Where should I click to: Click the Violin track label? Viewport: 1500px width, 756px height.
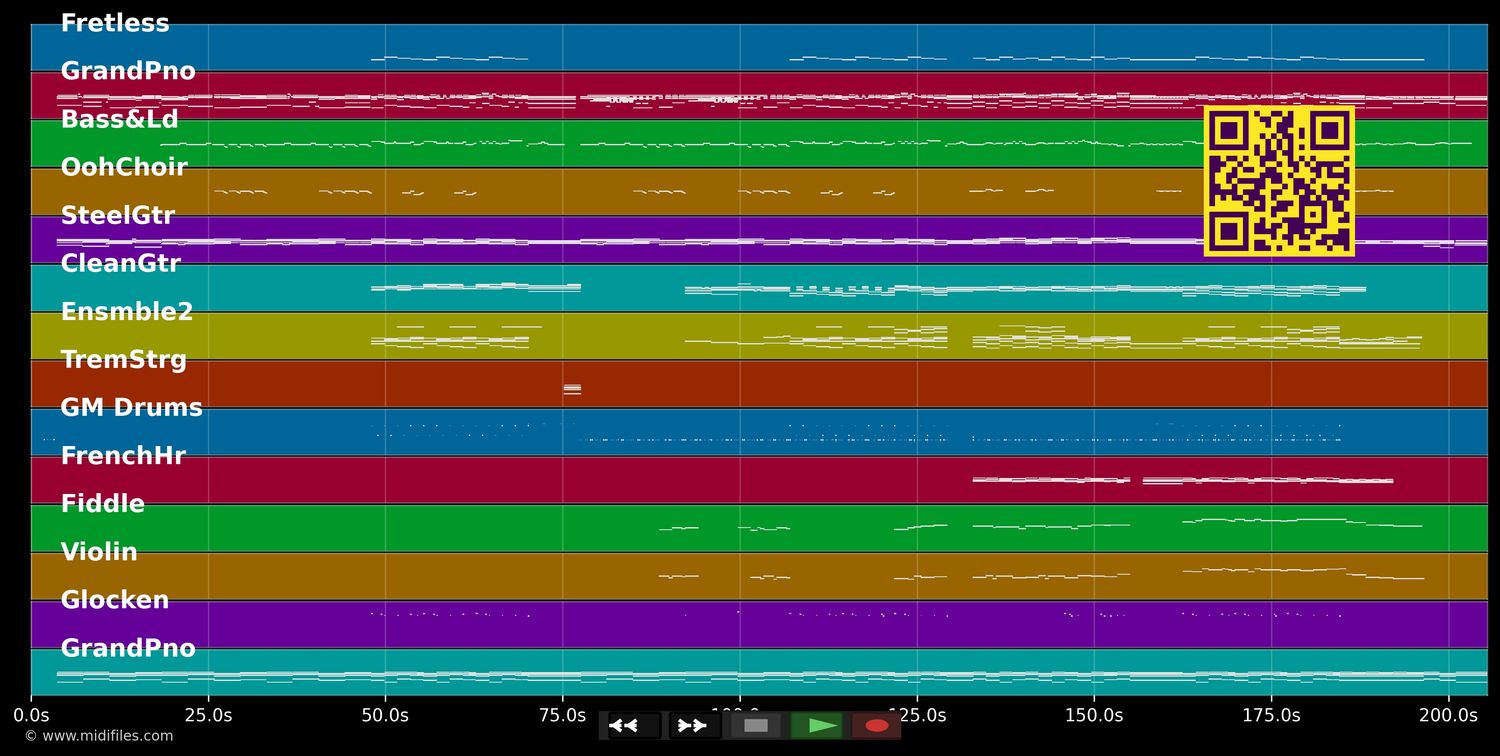[x=99, y=550]
